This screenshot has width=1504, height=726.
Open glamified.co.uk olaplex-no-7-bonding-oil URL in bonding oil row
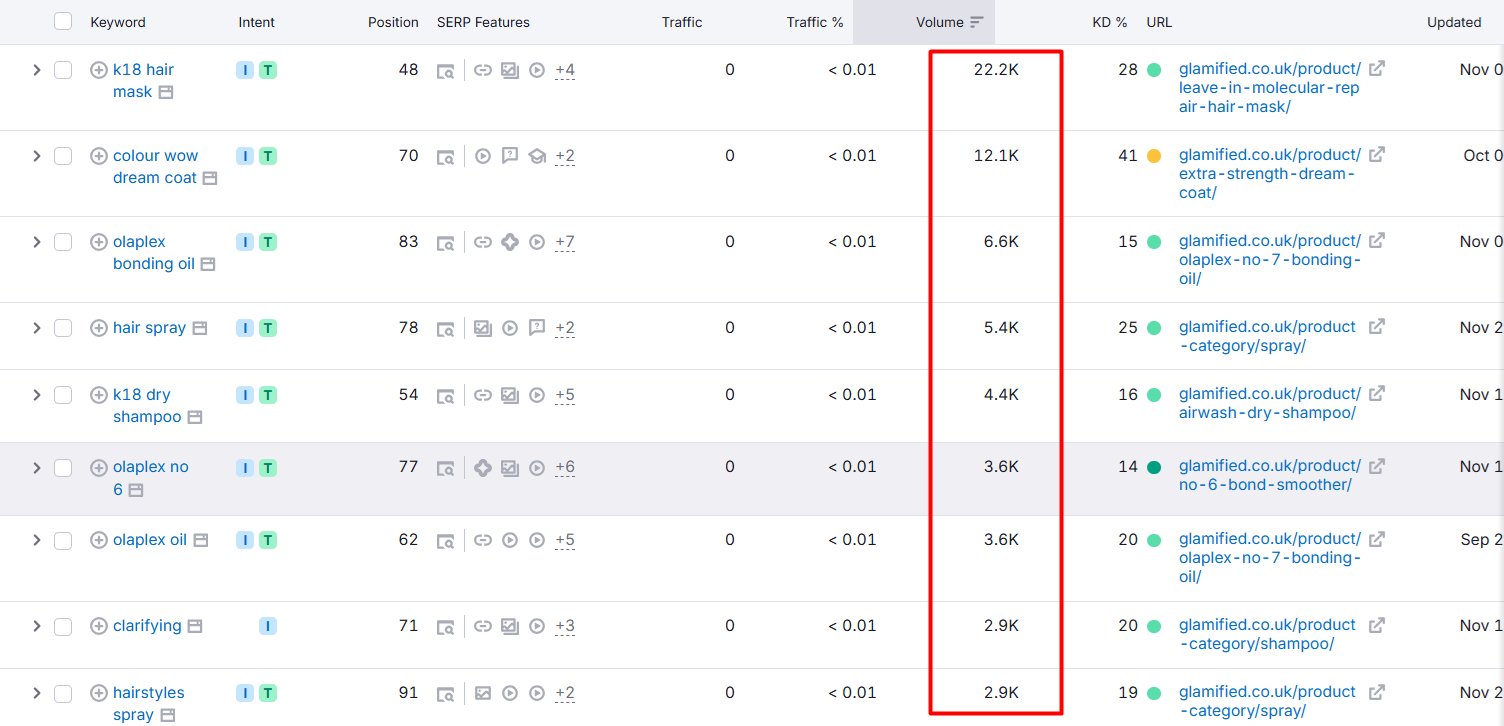[1270, 260]
